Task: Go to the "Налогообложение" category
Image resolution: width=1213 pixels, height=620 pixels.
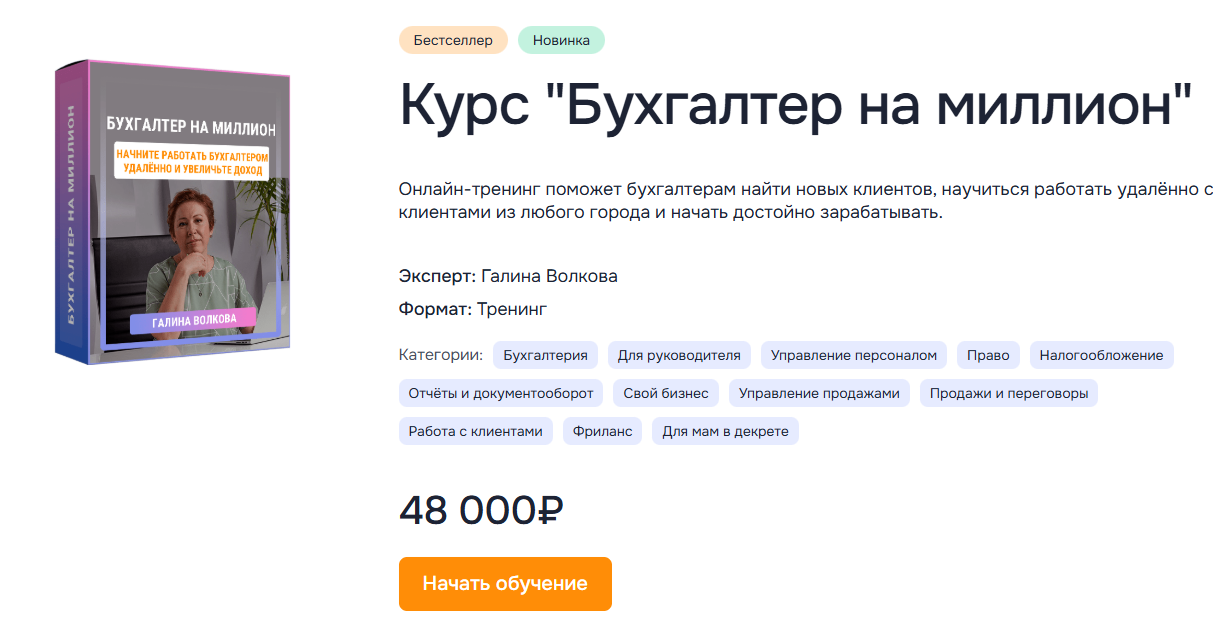Action: point(1101,355)
